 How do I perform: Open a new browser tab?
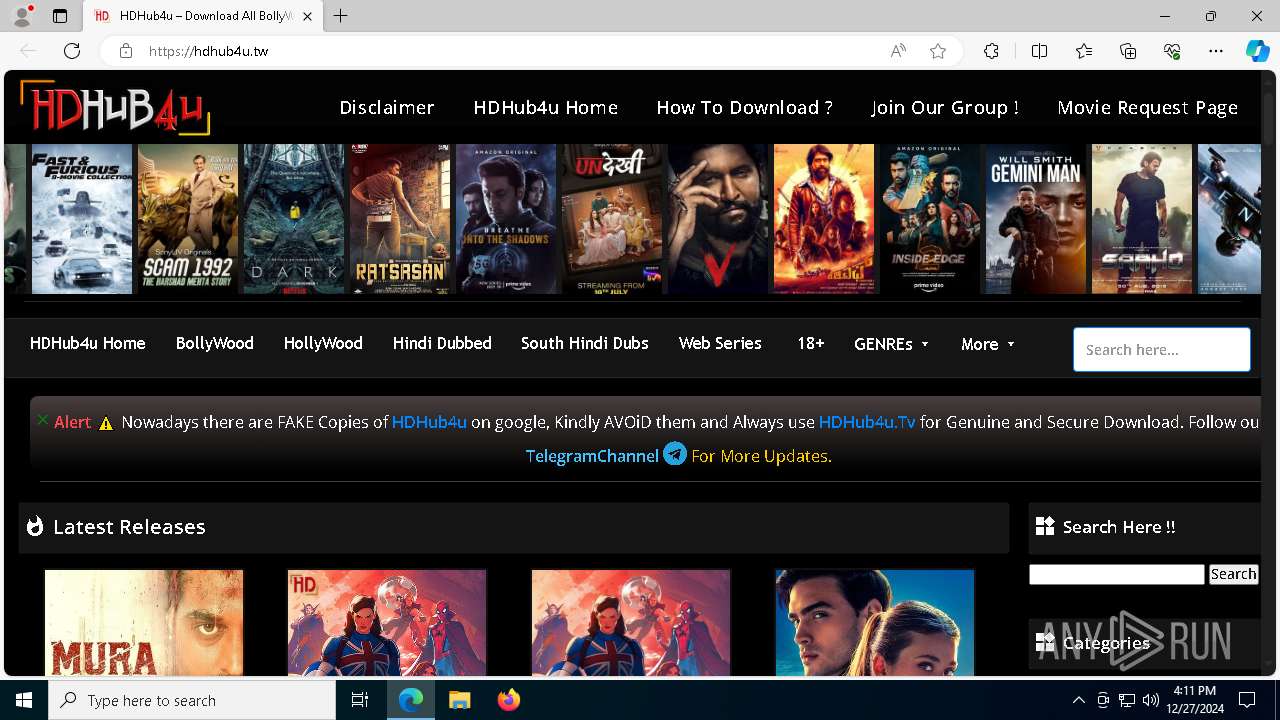(341, 16)
